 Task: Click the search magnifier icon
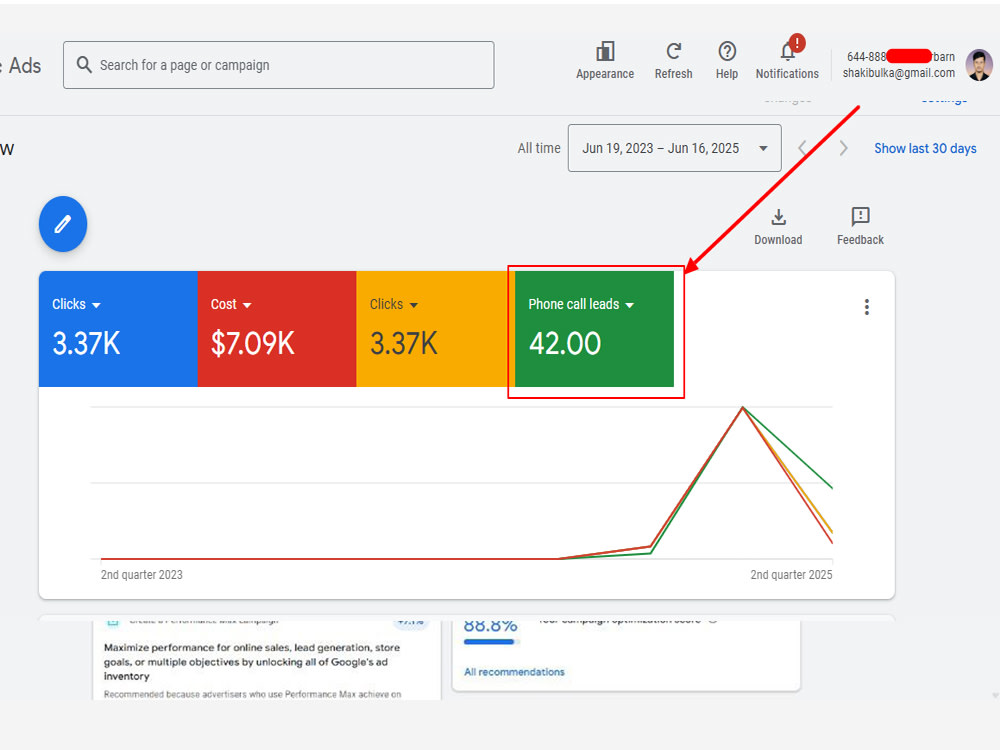point(84,64)
